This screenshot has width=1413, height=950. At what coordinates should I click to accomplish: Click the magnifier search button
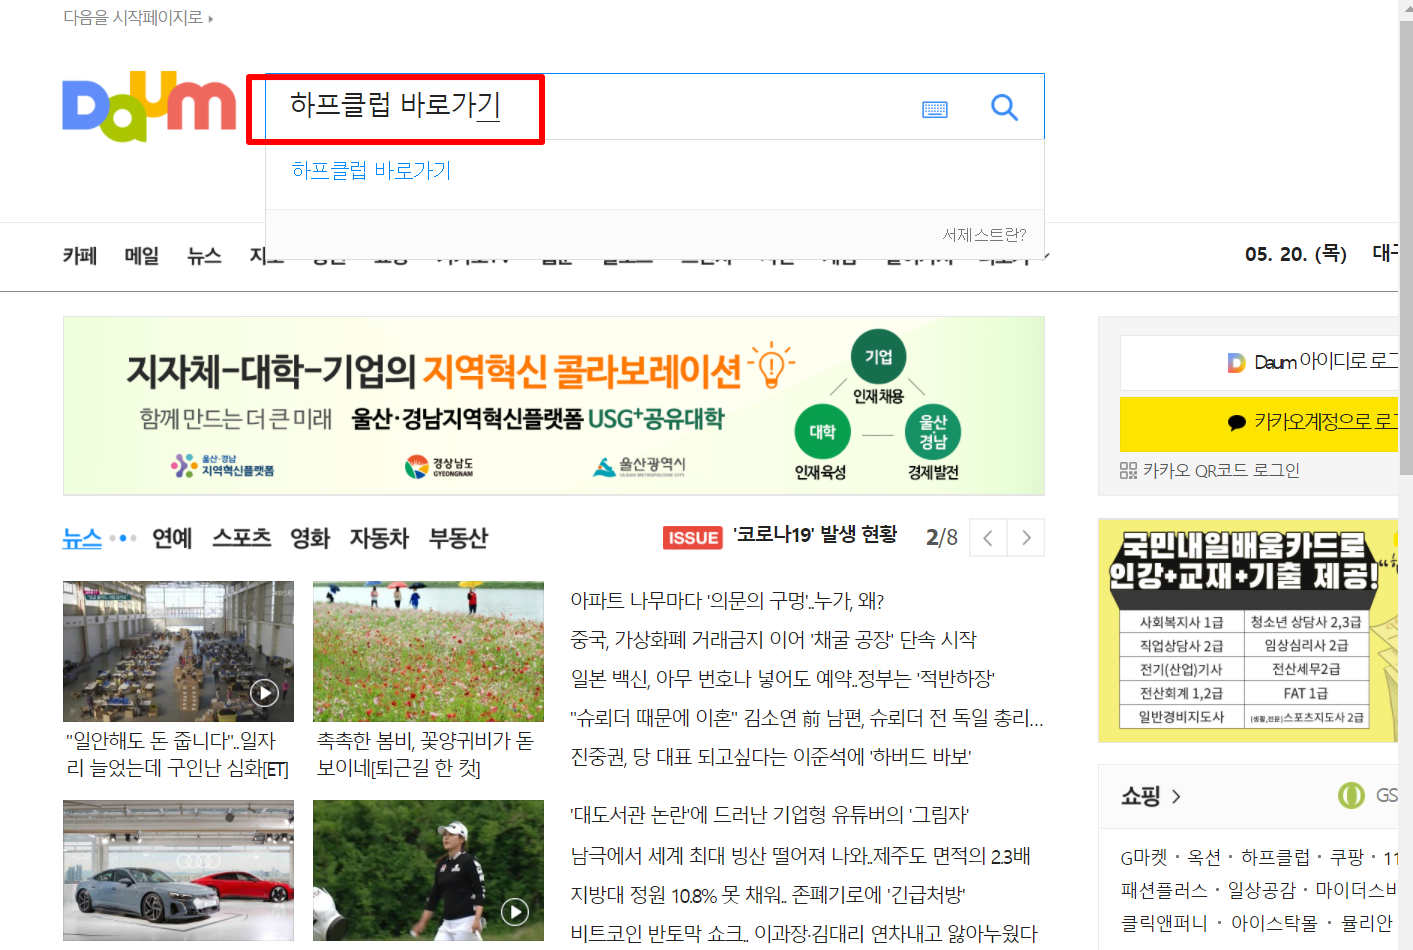coord(1004,107)
